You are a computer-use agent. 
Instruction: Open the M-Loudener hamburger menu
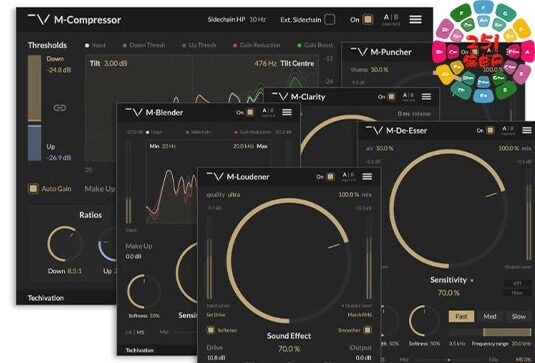[x=367, y=176]
